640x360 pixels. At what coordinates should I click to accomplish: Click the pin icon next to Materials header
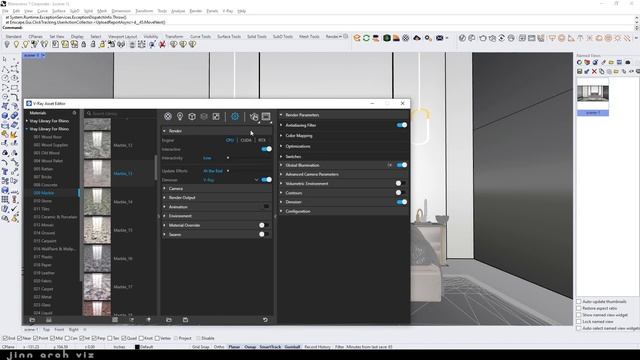(74, 113)
